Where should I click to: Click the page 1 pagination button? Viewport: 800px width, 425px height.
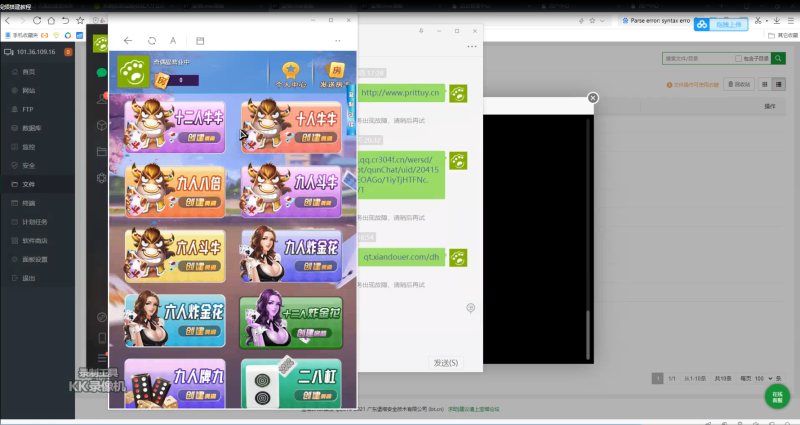(x=657, y=379)
